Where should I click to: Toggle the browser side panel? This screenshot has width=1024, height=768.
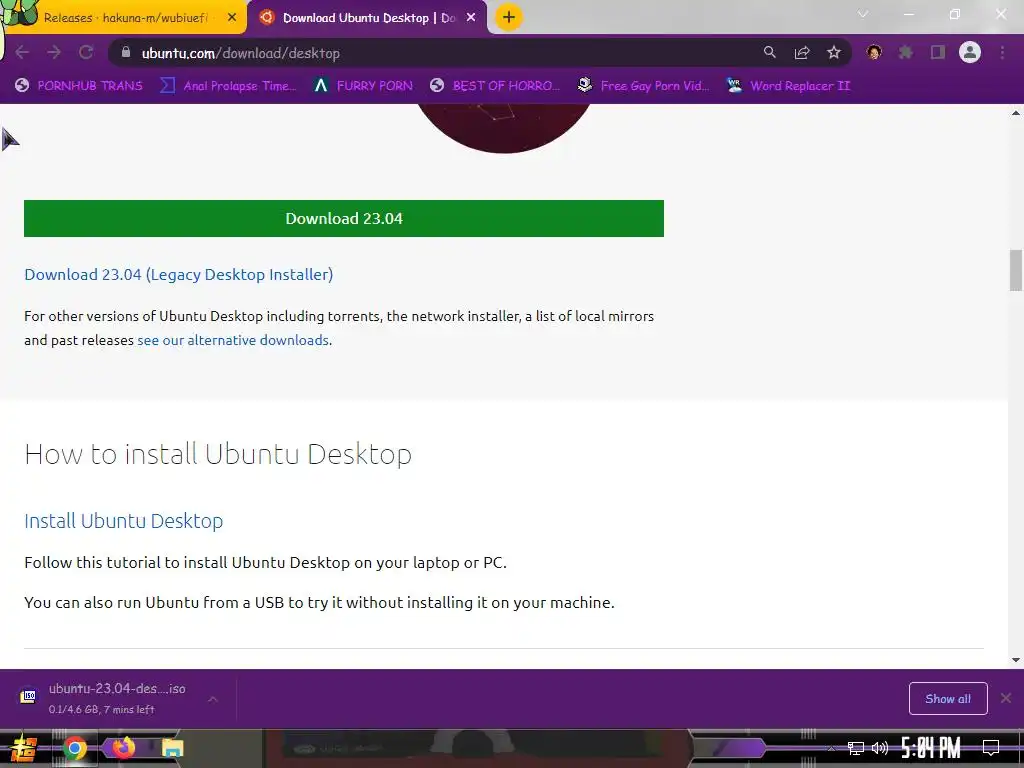[938, 52]
